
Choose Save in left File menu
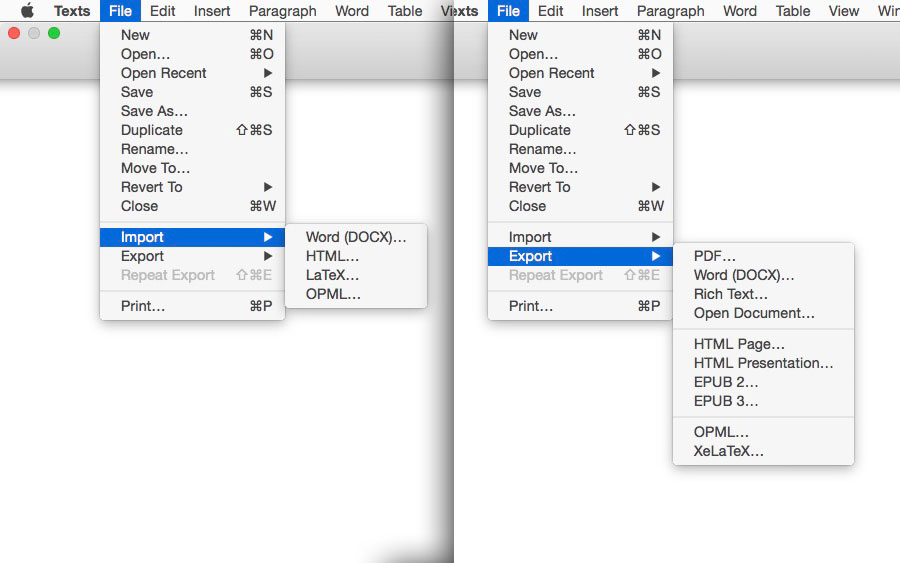point(192,92)
